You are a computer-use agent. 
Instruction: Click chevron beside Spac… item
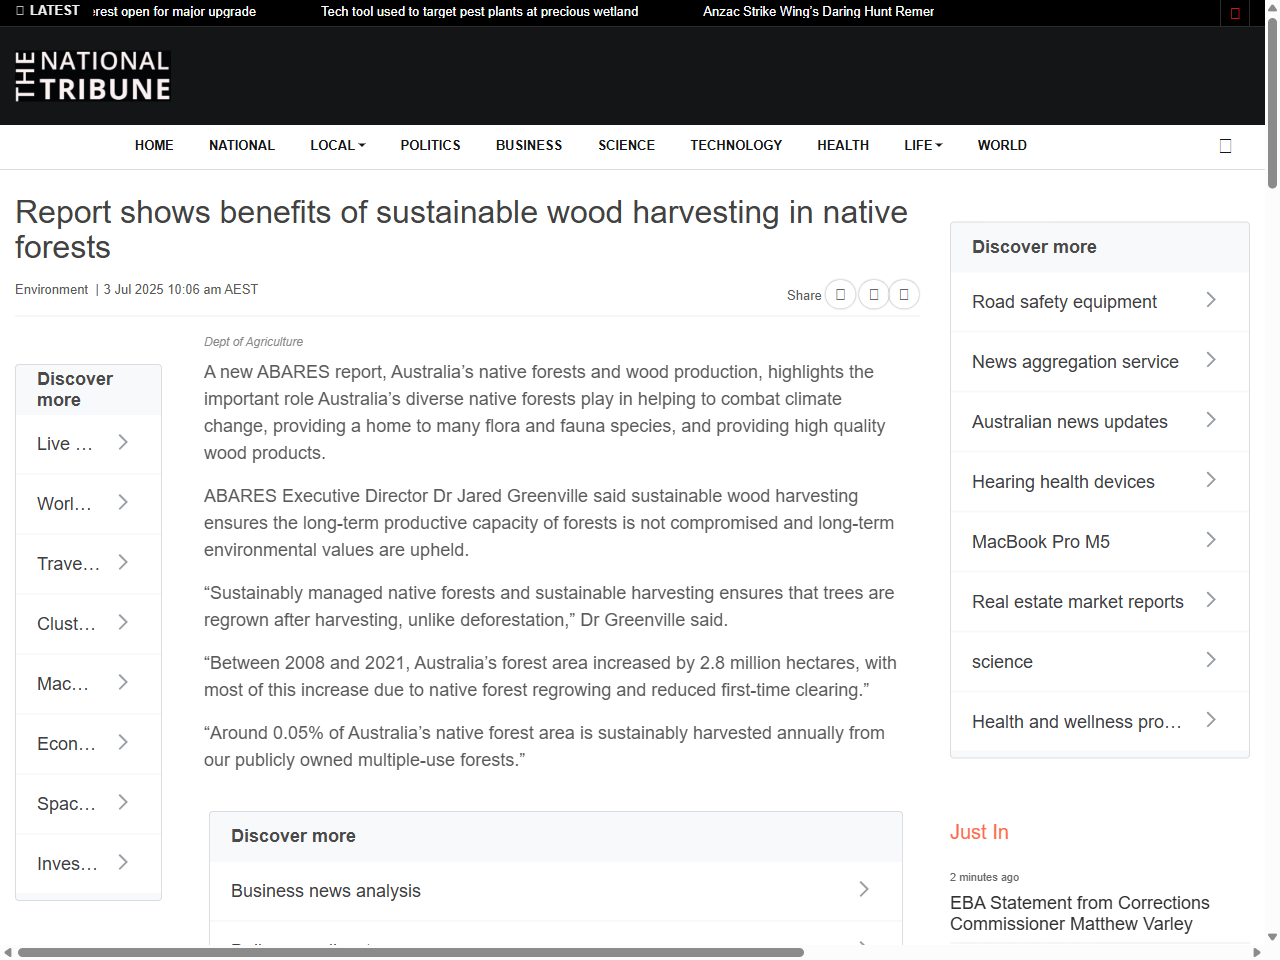tap(123, 802)
